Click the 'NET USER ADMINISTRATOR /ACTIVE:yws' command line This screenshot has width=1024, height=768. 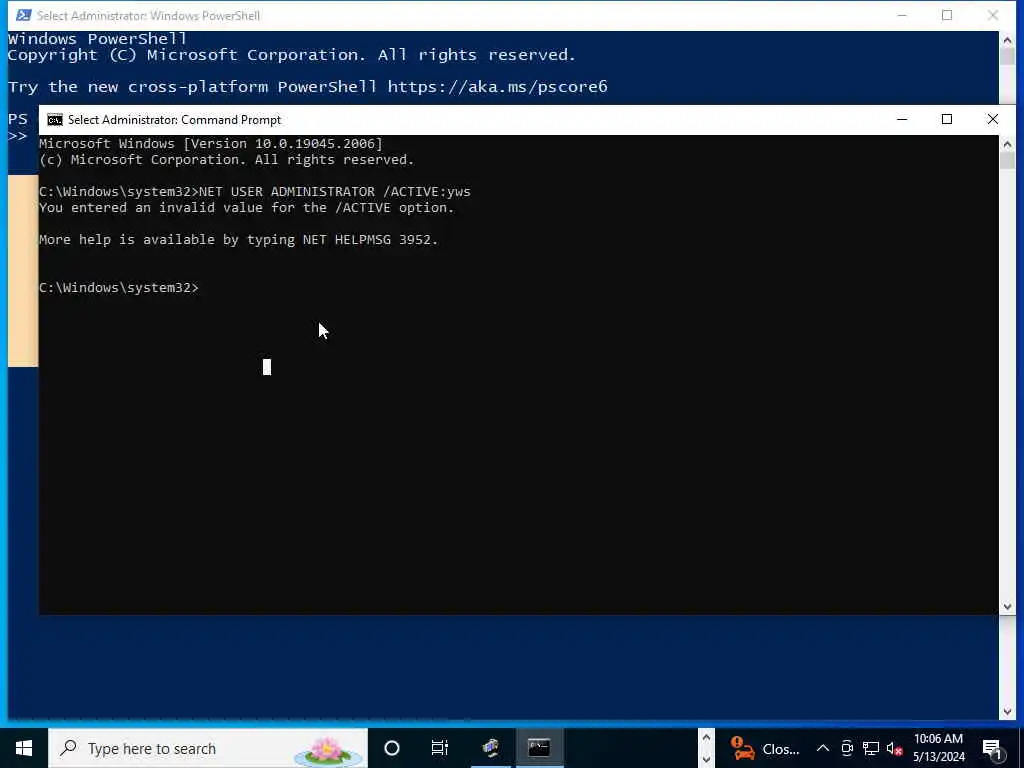coord(255,191)
